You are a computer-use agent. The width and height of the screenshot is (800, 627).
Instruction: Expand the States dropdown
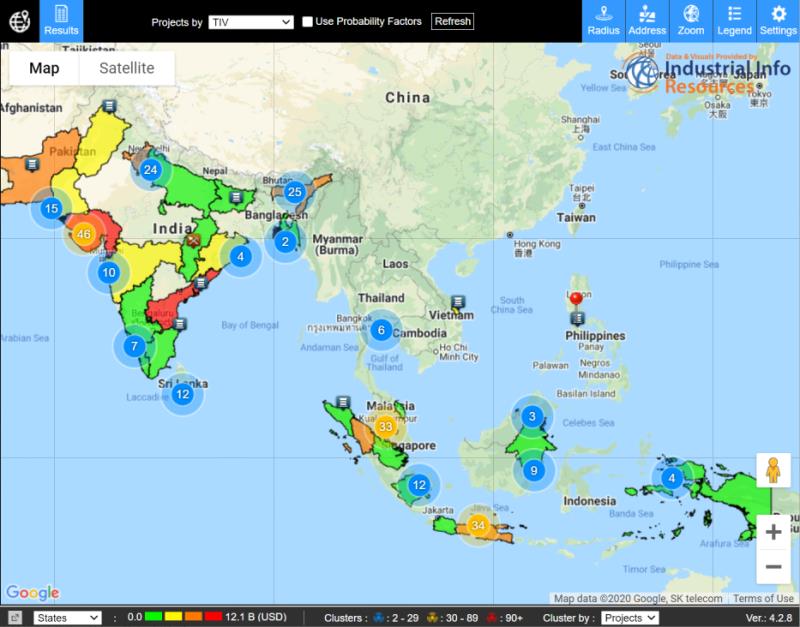(67, 618)
